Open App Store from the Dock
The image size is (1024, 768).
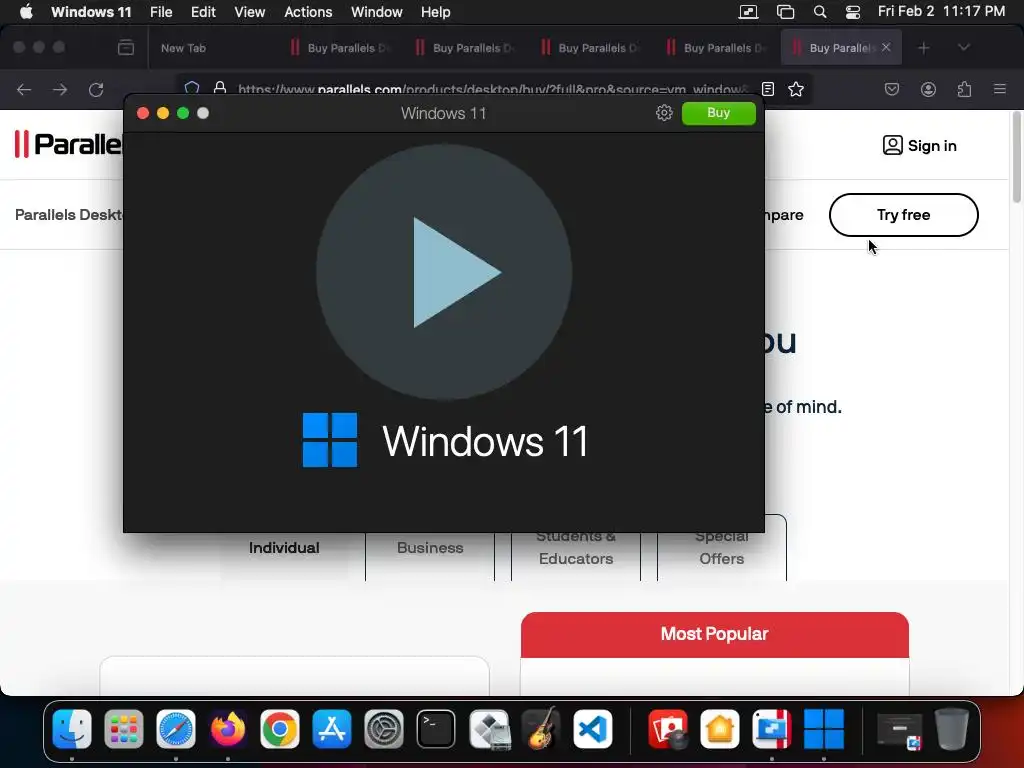point(332,729)
